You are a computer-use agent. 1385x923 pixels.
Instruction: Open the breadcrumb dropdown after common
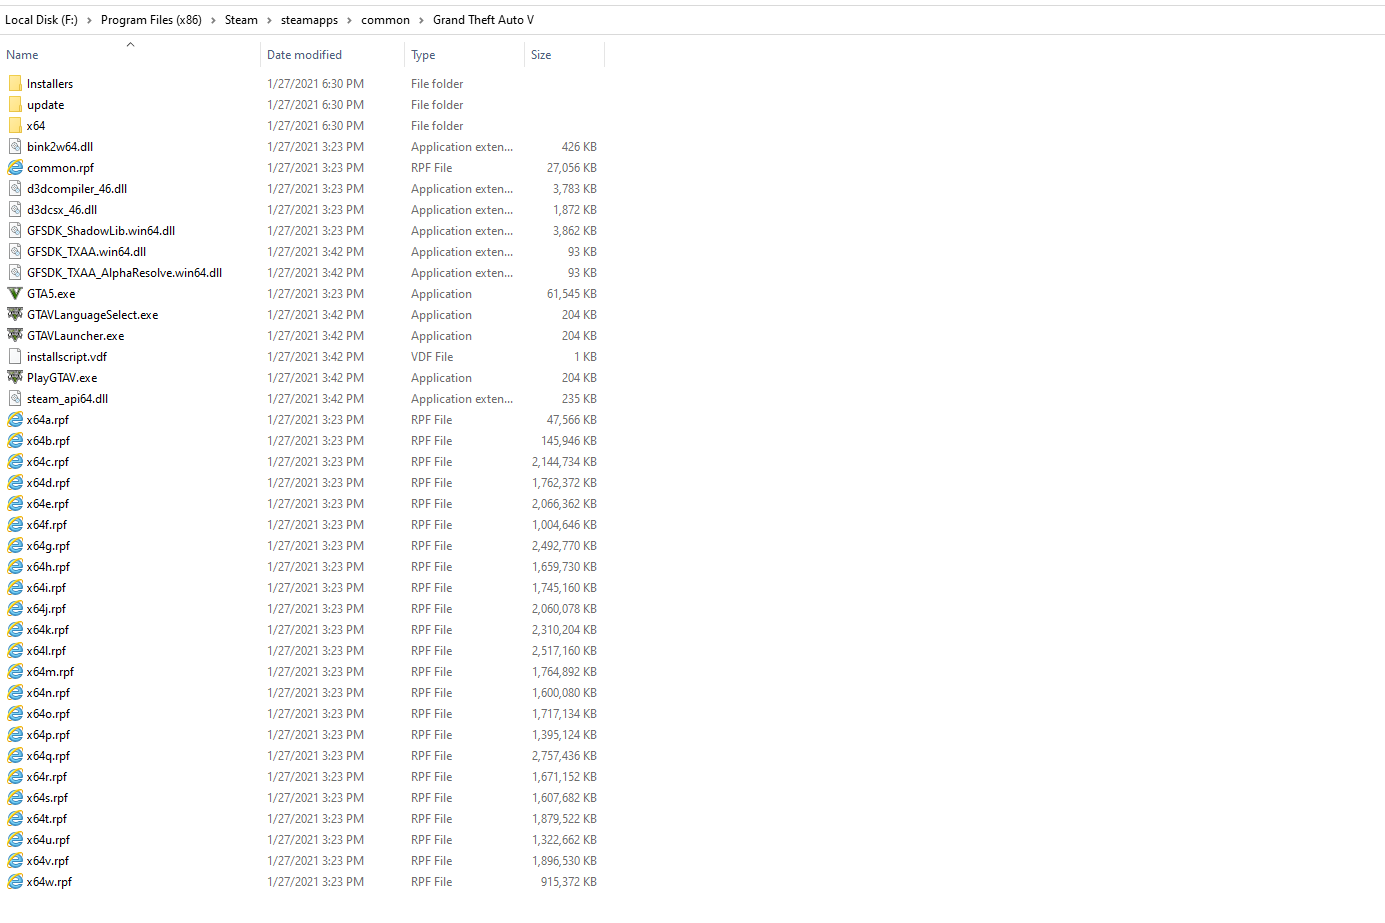(x=420, y=19)
